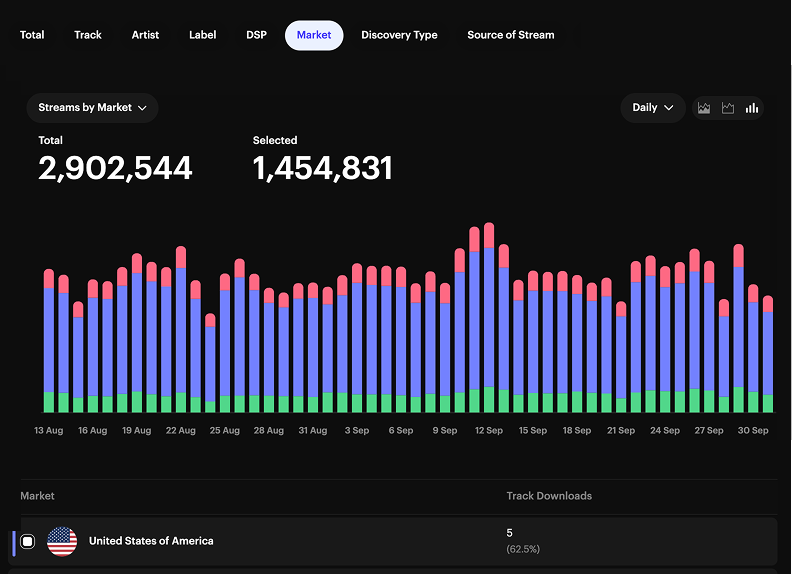Switch to Discovery Type tab
This screenshot has width=792, height=574.
tap(399, 35)
